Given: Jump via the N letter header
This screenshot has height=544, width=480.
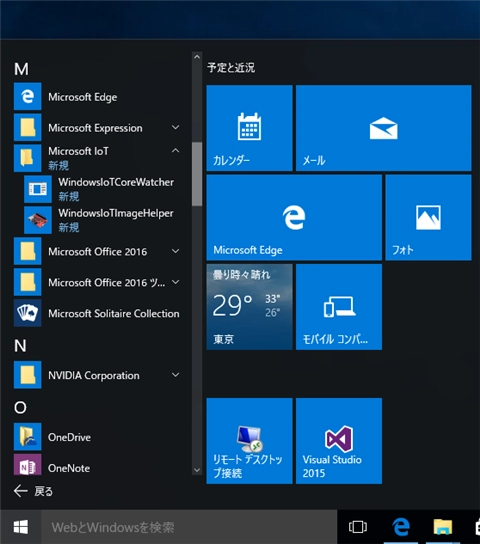Looking at the screenshot, I should [x=20, y=346].
